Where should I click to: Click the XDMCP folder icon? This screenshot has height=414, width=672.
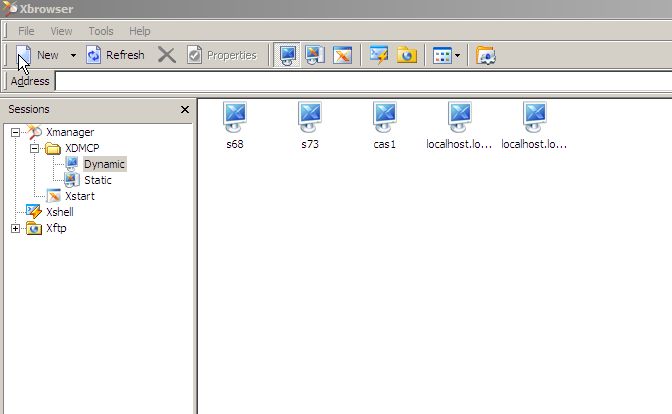[53, 148]
